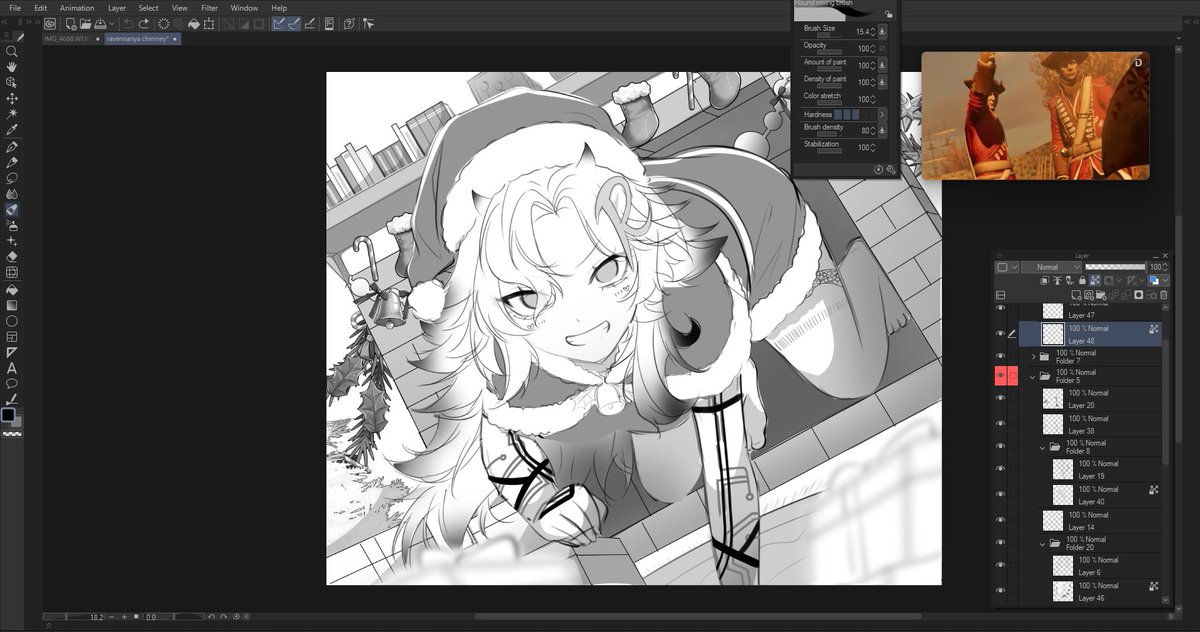Select the Pen tool
Screen dimensions: 1200x632
(x=12, y=146)
